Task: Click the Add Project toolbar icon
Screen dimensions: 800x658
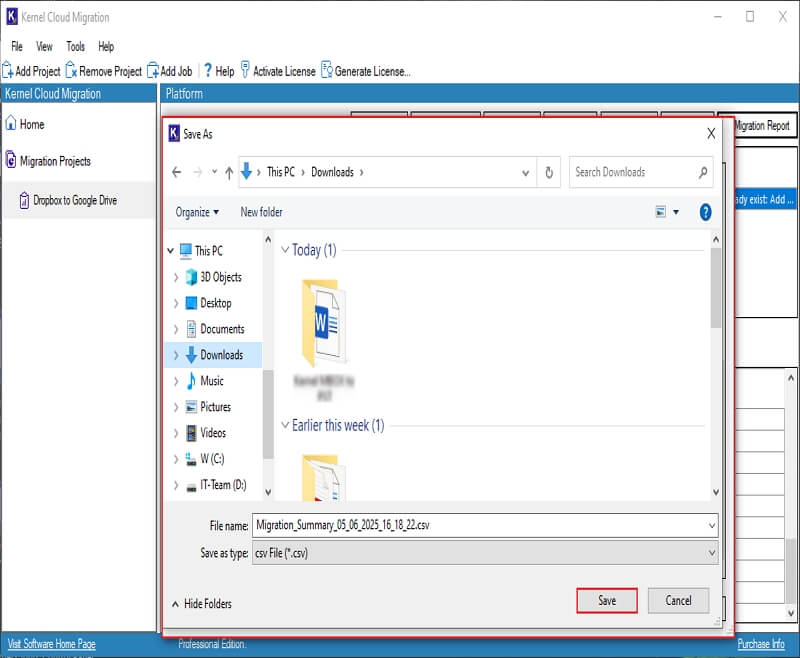Action: pyautogui.click(x=8, y=70)
